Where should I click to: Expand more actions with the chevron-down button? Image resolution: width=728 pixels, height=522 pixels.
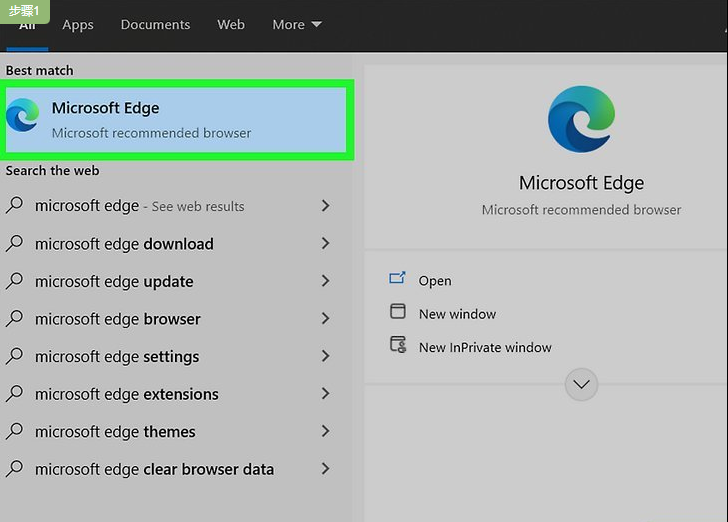[581, 385]
